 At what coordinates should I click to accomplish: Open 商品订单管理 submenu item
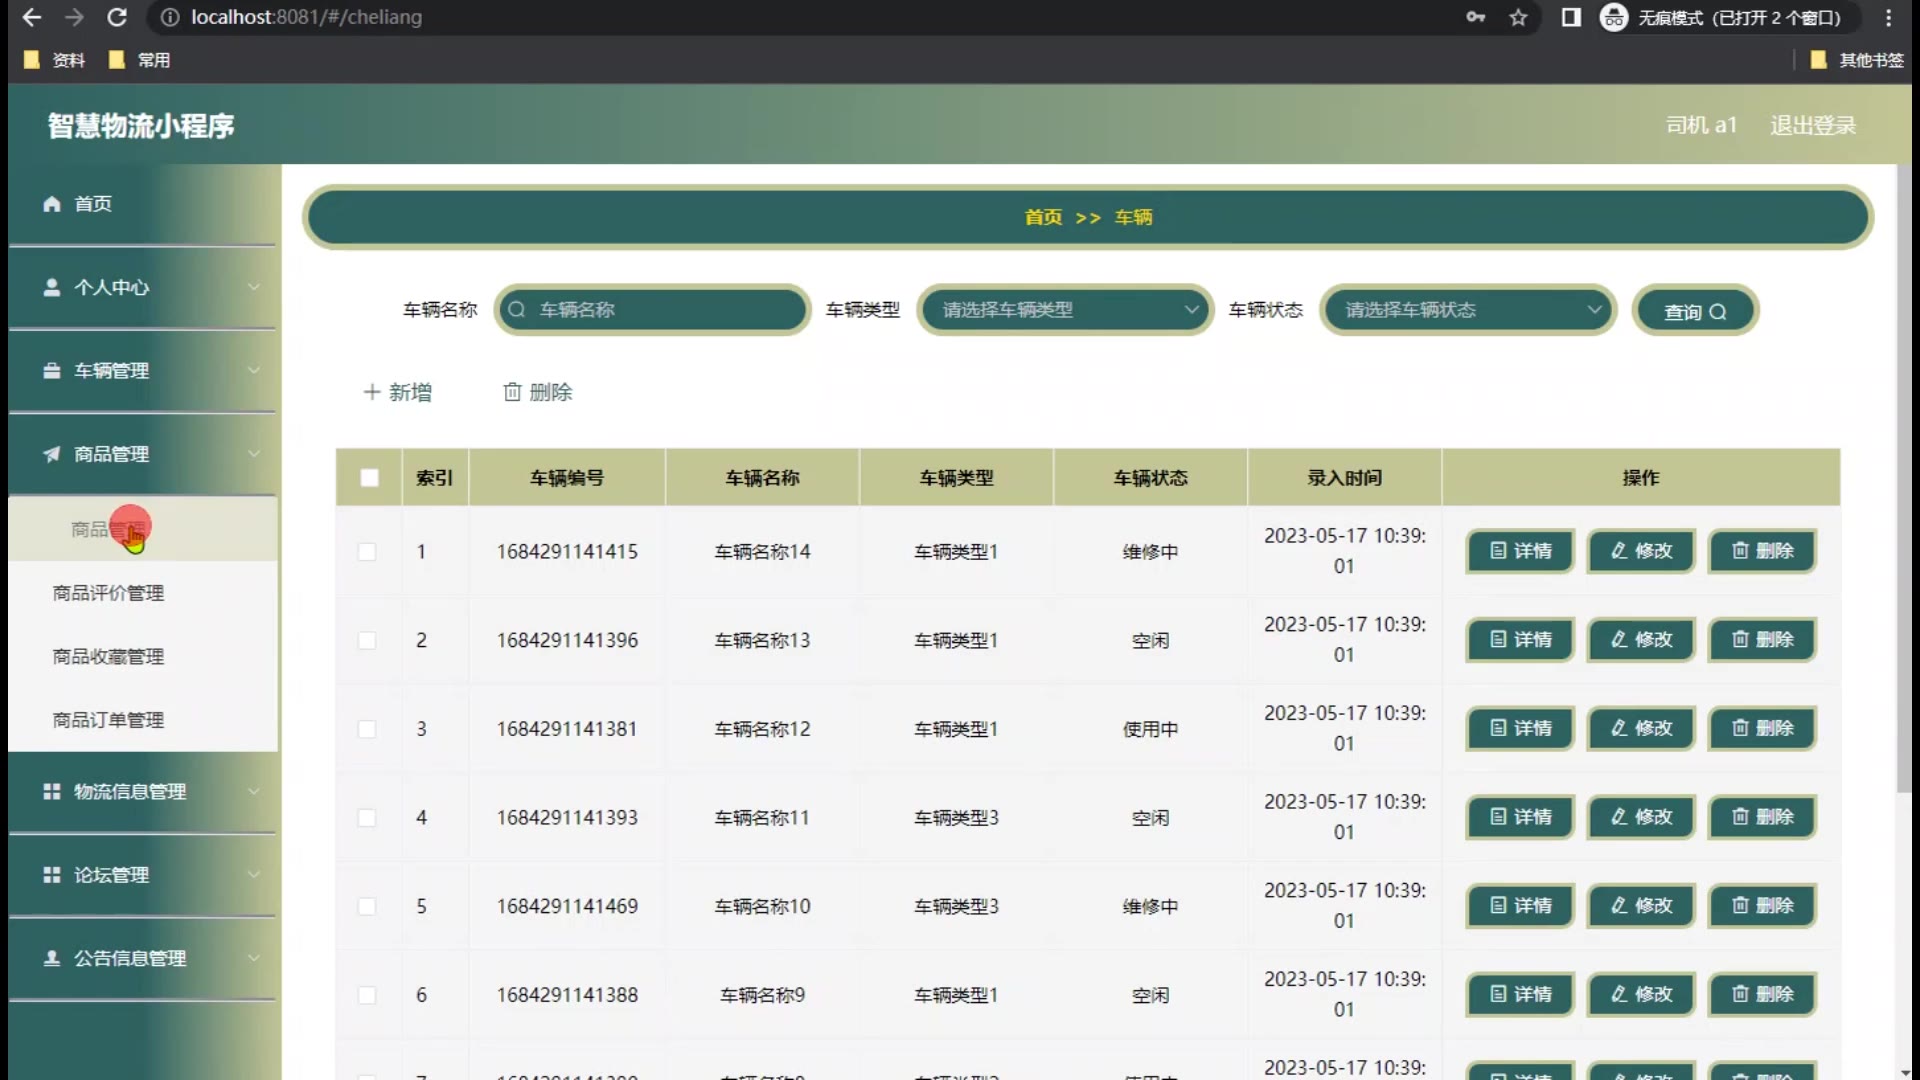pyautogui.click(x=108, y=720)
